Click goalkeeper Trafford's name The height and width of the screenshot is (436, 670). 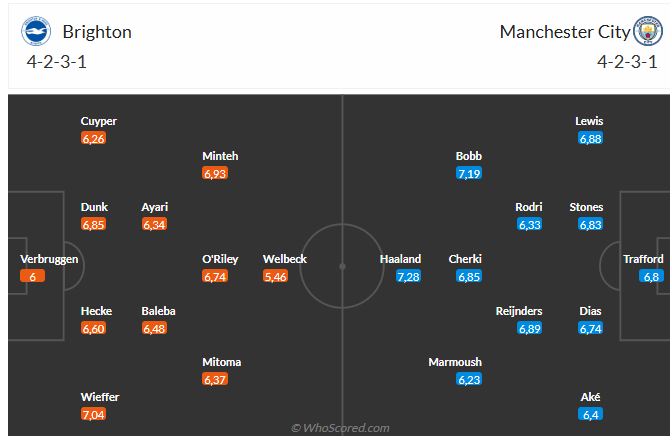[x=643, y=259]
